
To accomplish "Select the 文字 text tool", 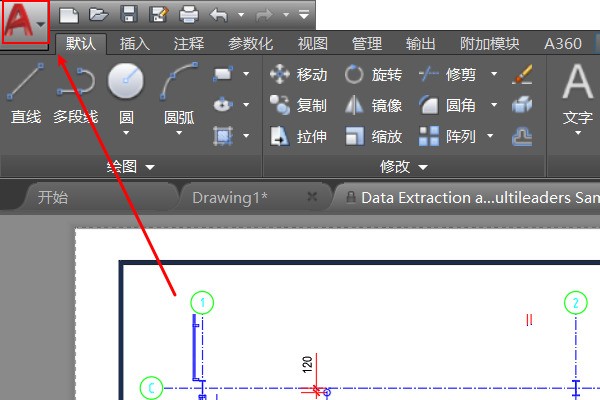I will click(578, 94).
